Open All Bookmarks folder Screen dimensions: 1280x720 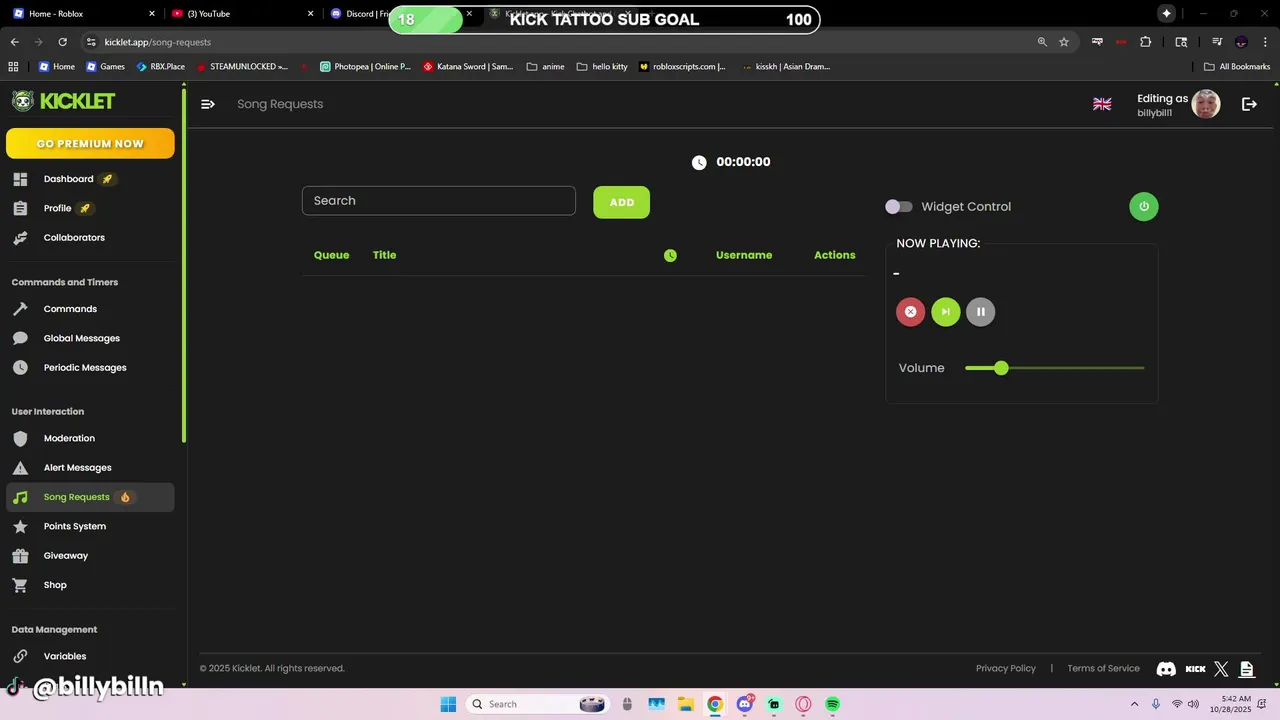(1237, 67)
